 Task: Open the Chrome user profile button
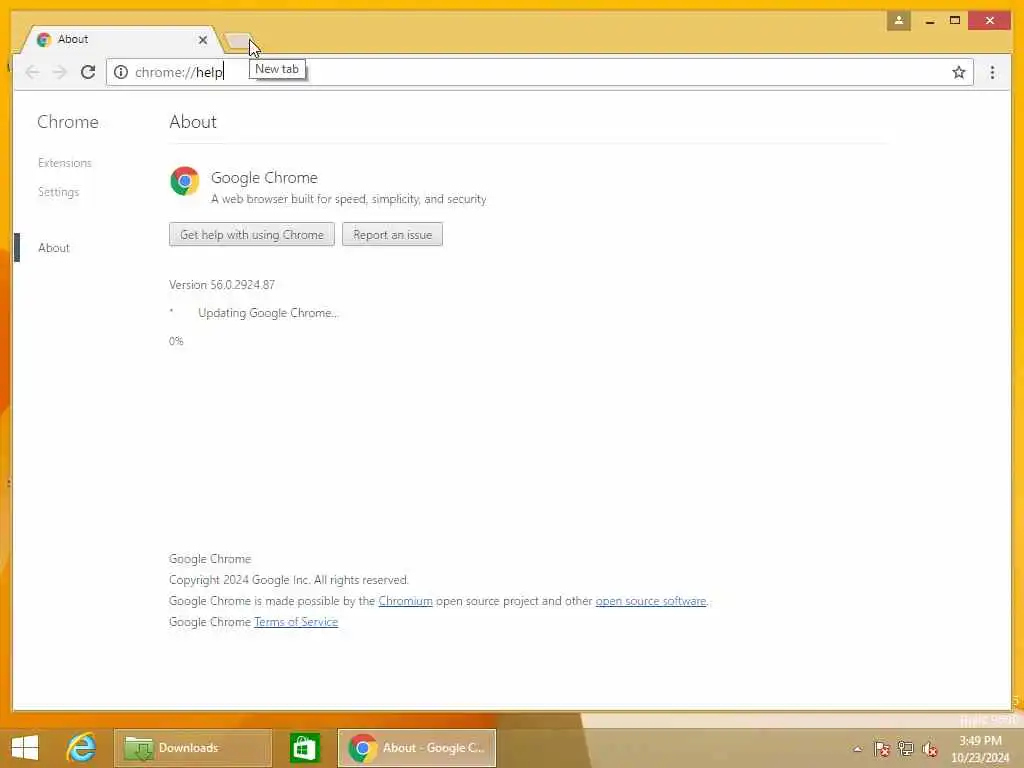click(x=899, y=20)
